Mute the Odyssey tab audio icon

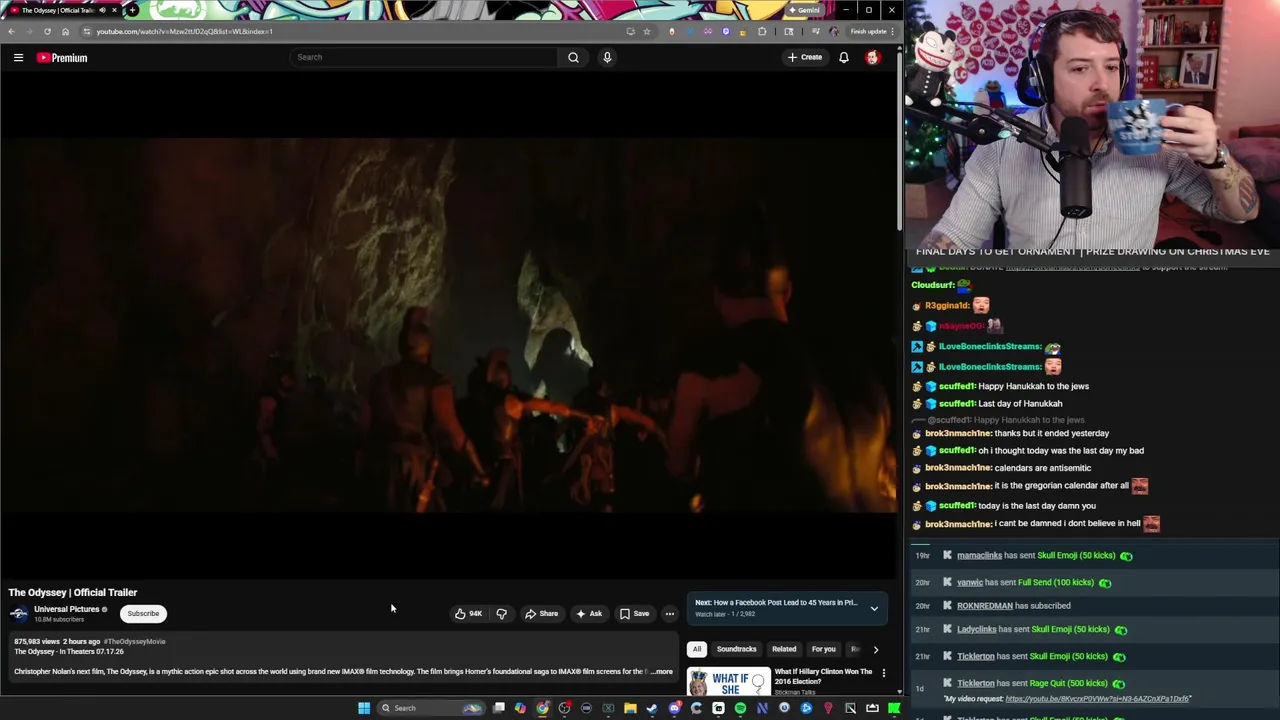pos(102,10)
